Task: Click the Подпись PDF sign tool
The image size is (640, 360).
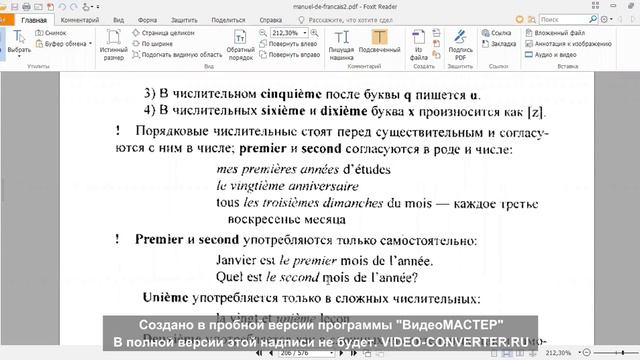Action: pos(460,45)
